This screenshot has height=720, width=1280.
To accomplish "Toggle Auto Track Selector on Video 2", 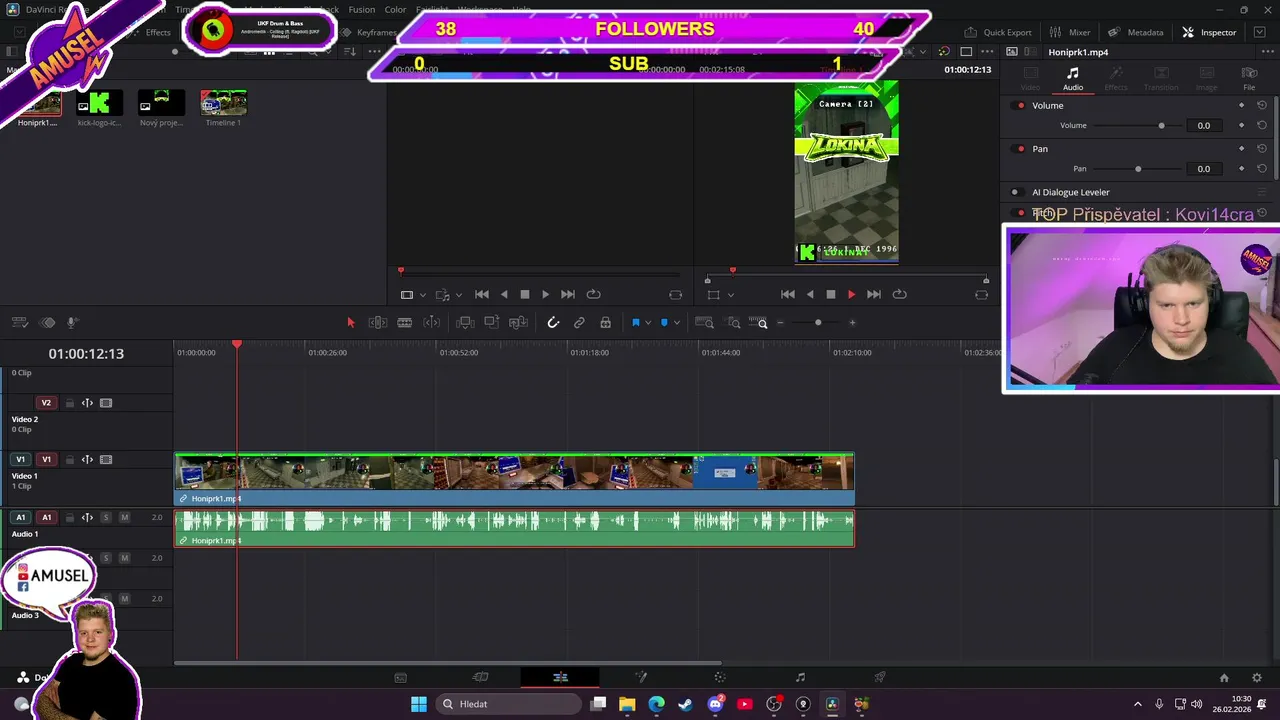I will pos(87,403).
